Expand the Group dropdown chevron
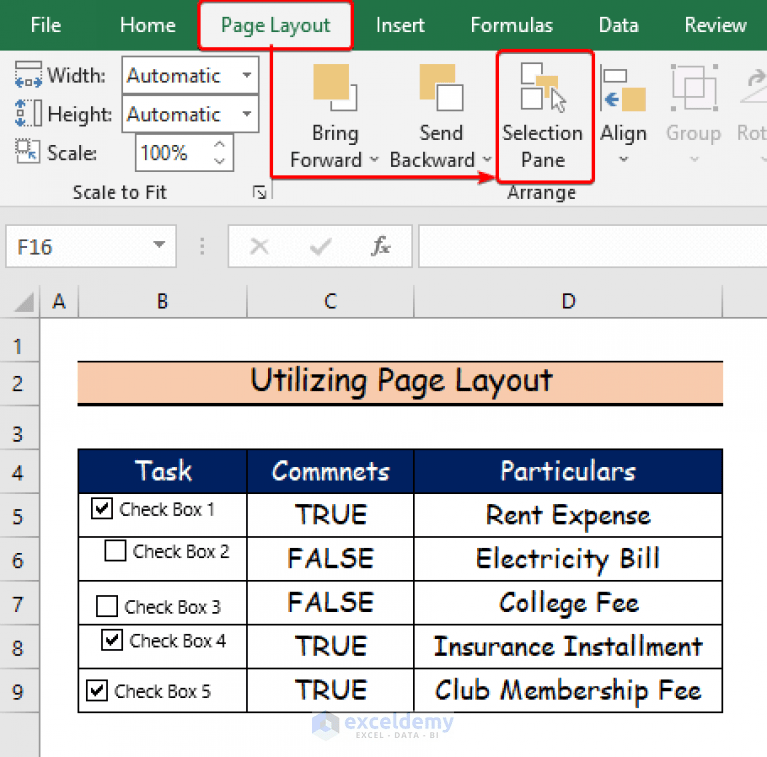Viewport: 767px width, 757px height. coord(694,159)
